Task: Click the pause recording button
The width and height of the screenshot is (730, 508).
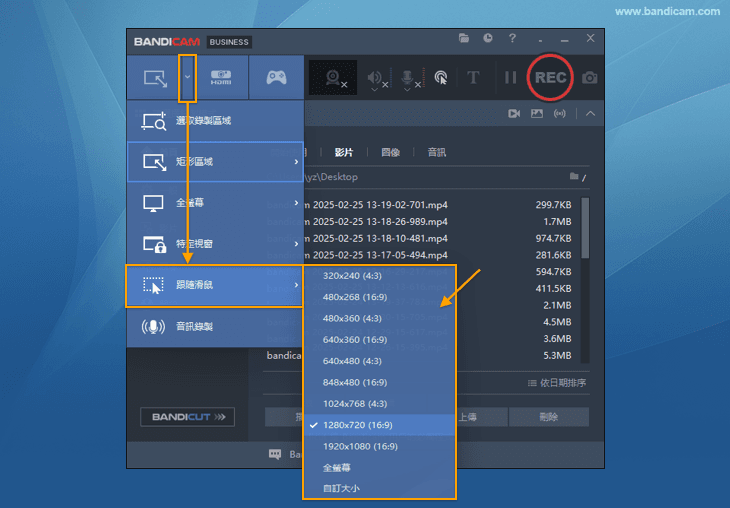Action: (511, 77)
